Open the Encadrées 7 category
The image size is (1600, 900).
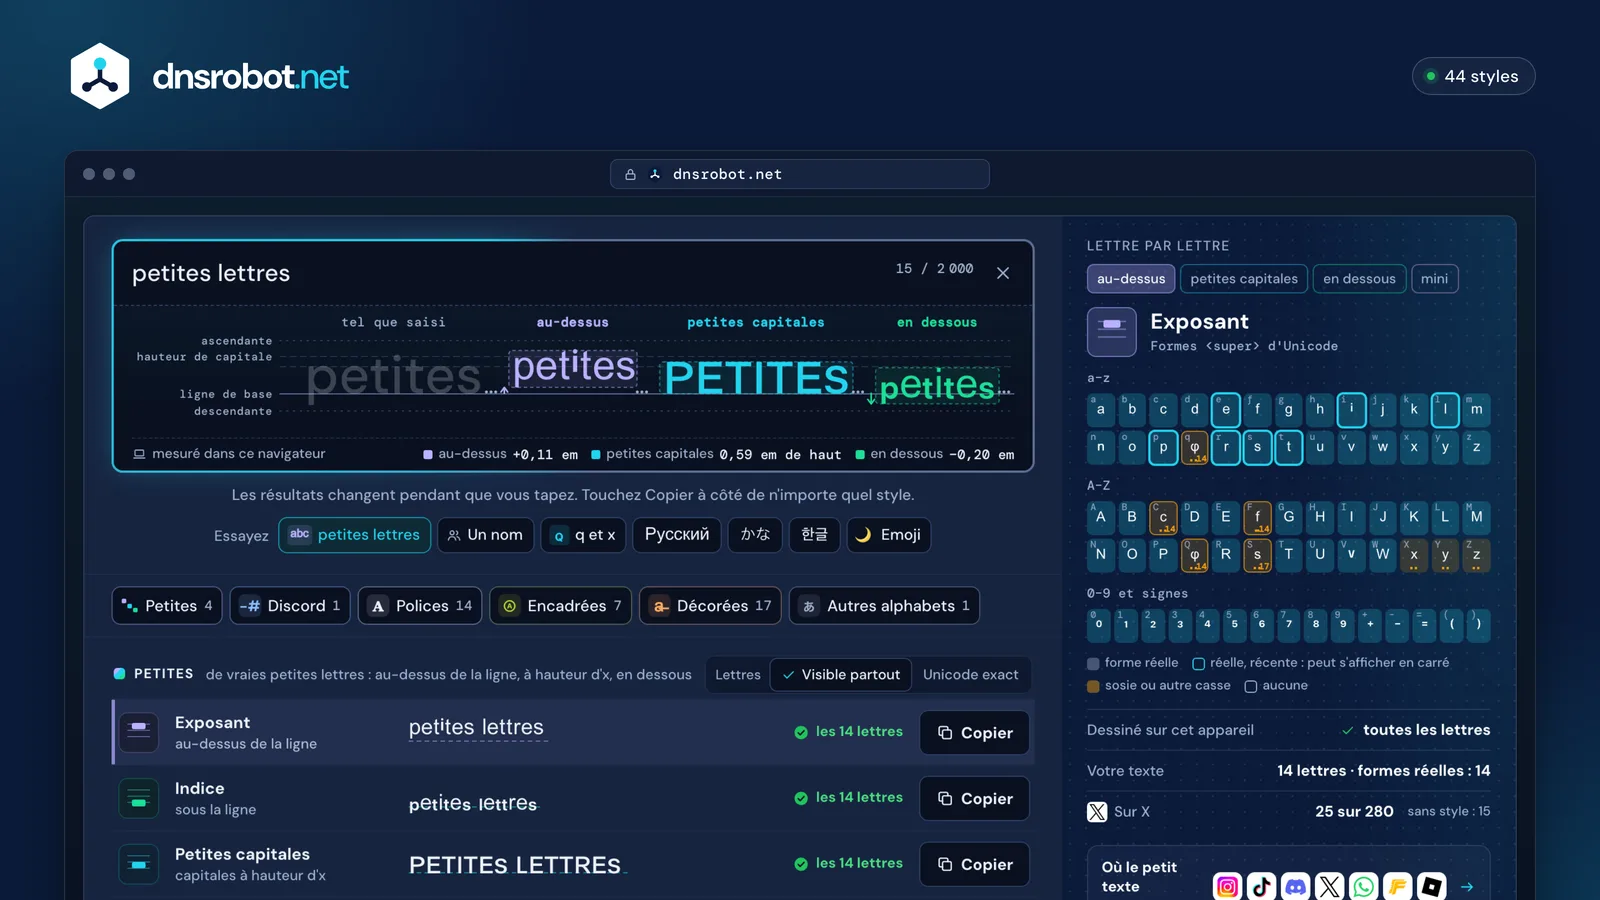pyautogui.click(x=560, y=605)
